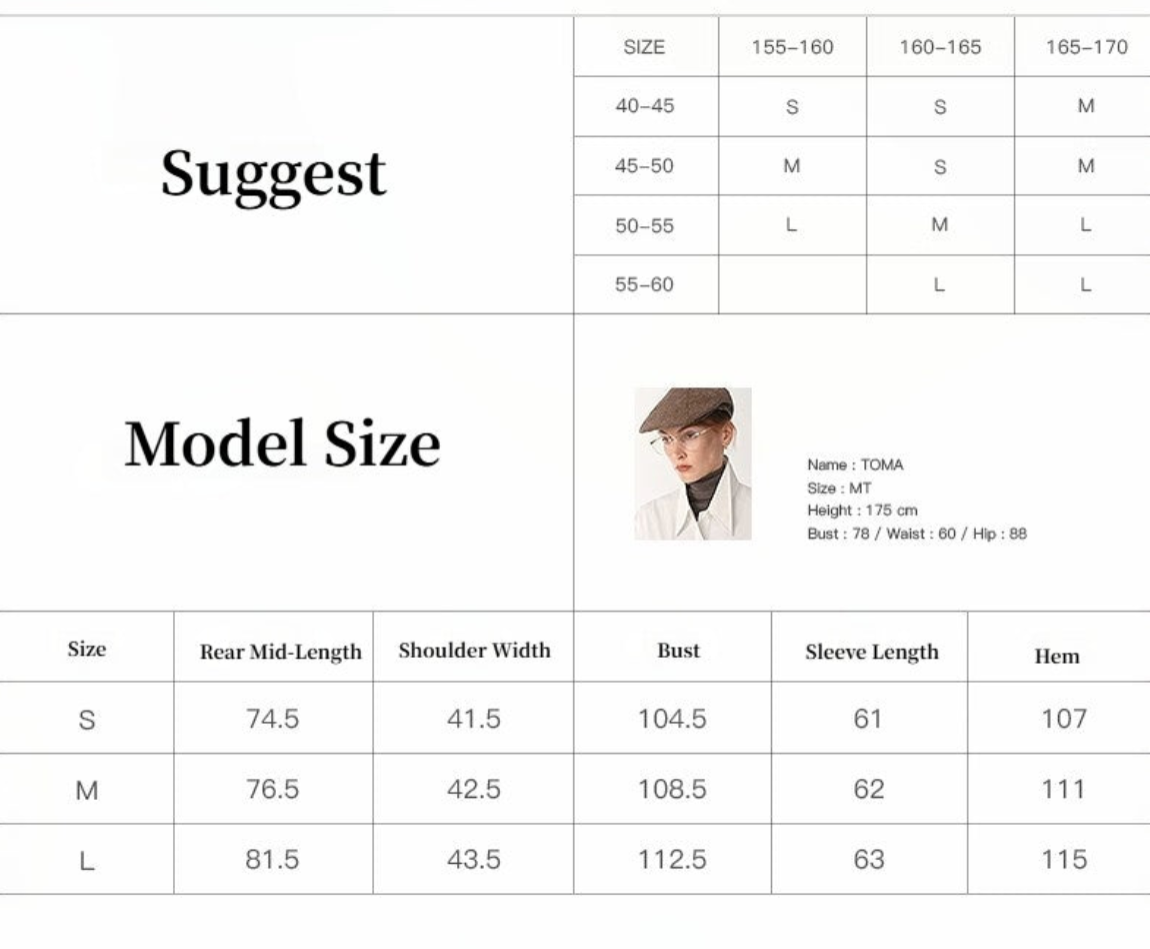Click the "Name : TOMA" model text
This screenshot has width=1150, height=949.
[x=855, y=465]
